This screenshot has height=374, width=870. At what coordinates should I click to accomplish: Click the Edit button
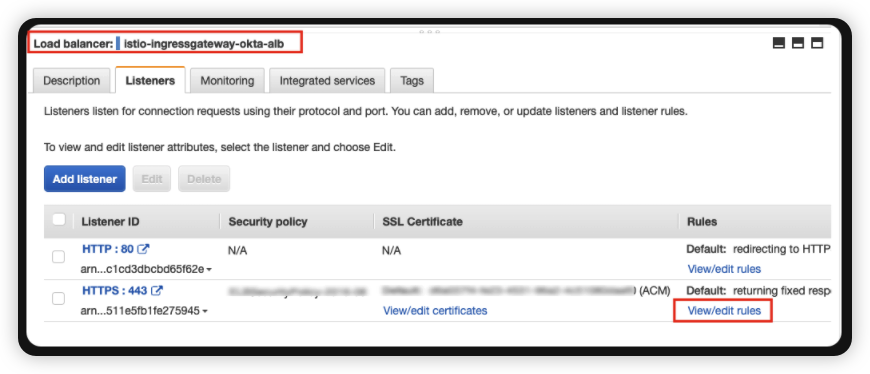[151, 179]
